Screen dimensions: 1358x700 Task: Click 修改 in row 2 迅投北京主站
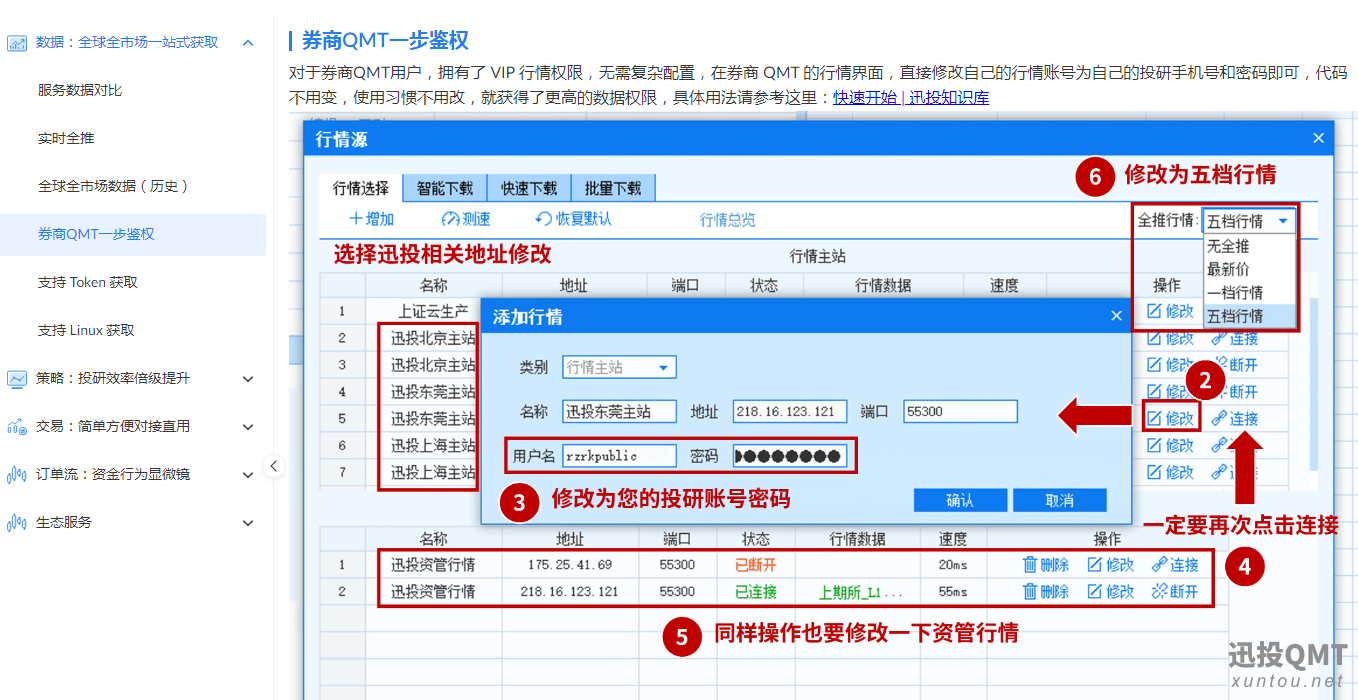1170,339
